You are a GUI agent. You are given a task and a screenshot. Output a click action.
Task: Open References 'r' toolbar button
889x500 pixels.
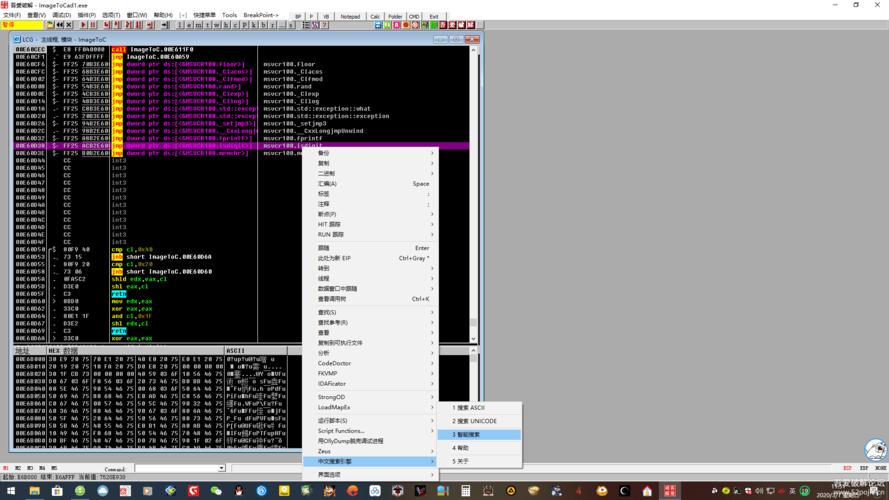click(x=272, y=25)
